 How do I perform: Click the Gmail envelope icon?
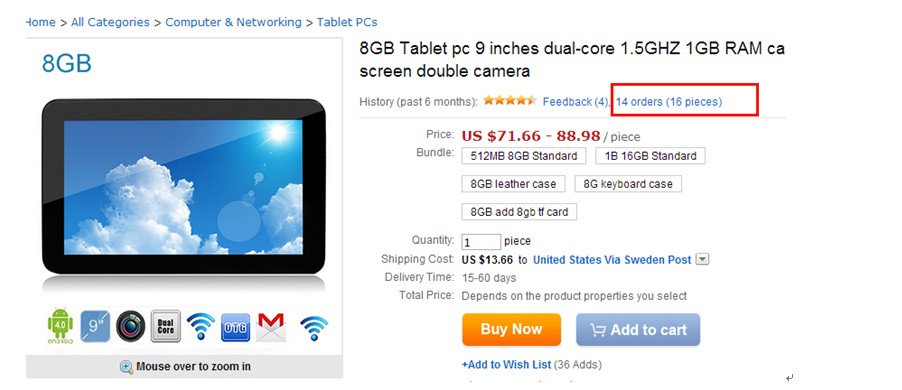tap(272, 327)
